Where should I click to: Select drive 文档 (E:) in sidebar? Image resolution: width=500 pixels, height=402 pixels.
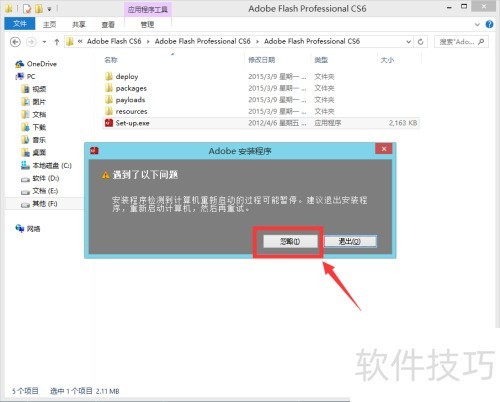coord(45,191)
